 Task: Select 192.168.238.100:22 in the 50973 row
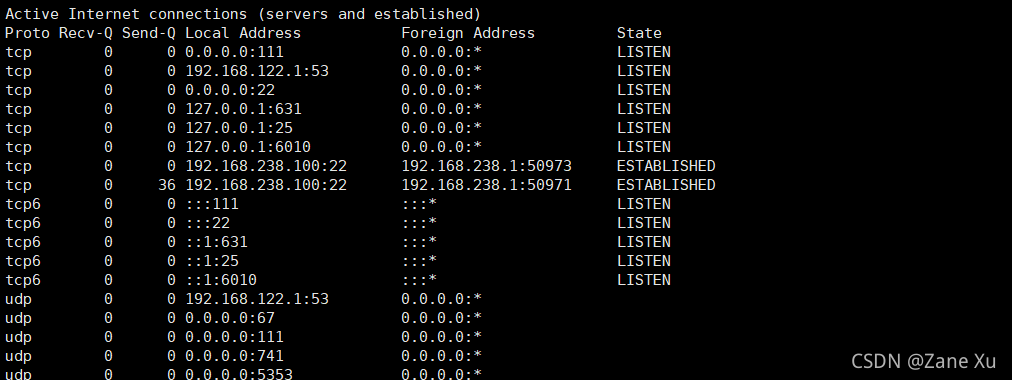coord(266,166)
